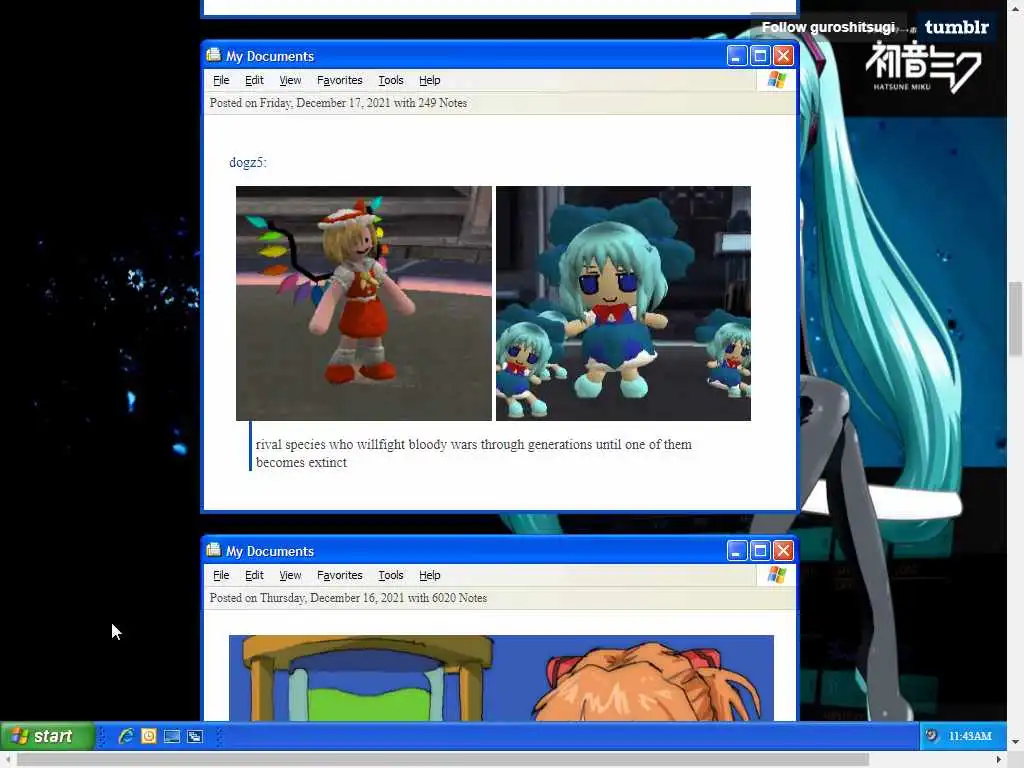The height and width of the screenshot is (768, 1024).
Task: Open the Help menu in the December 17 window
Action: pos(430,80)
